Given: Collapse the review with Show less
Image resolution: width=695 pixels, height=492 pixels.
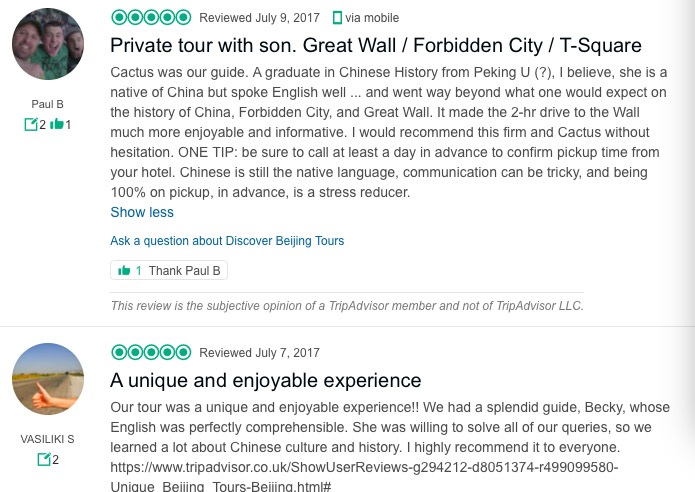Looking at the screenshot, I should tap(142, 212).
